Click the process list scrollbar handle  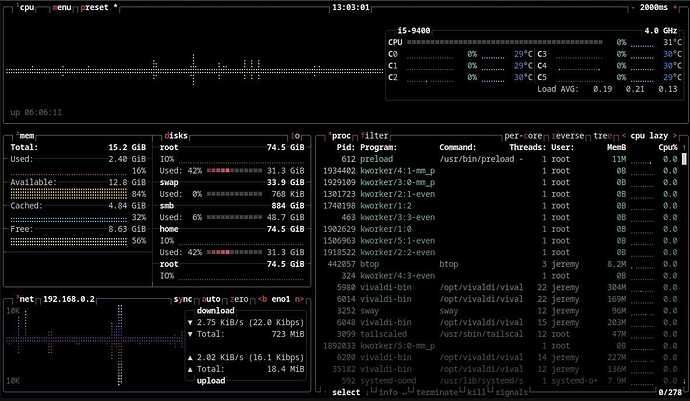[x=684, y=159]
